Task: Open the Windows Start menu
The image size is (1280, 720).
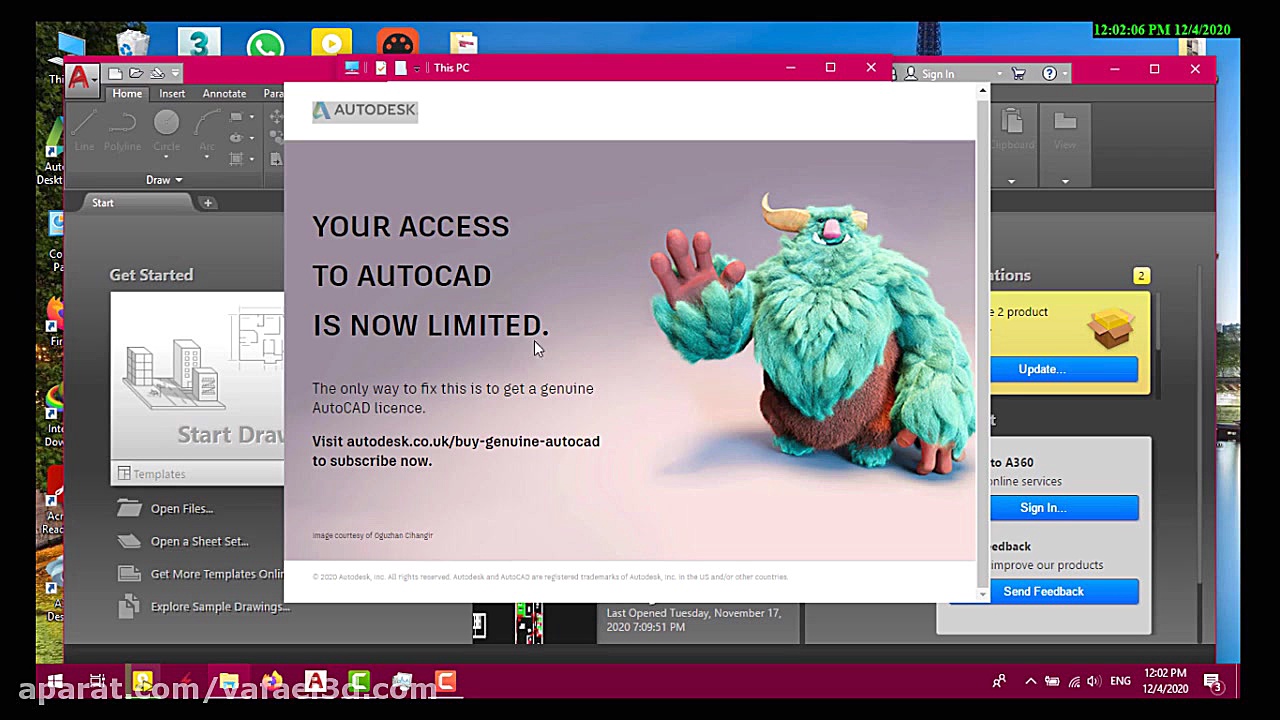Action: [x=55, y=682]
